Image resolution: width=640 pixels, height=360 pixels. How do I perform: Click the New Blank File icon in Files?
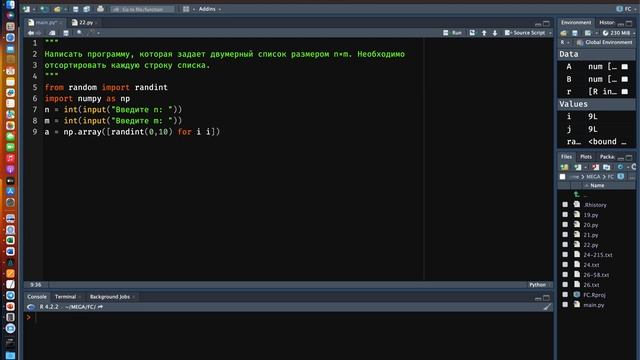tap(578, 167)
